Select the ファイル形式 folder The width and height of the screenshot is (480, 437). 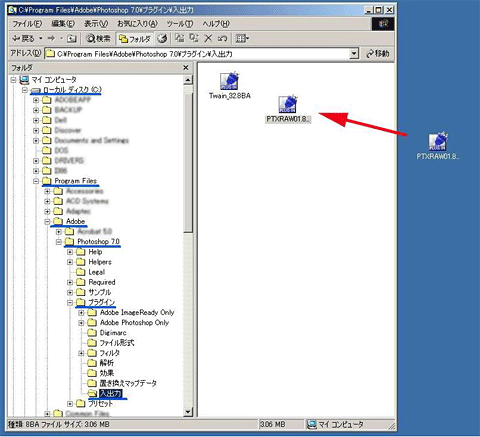tap(117, 343)
